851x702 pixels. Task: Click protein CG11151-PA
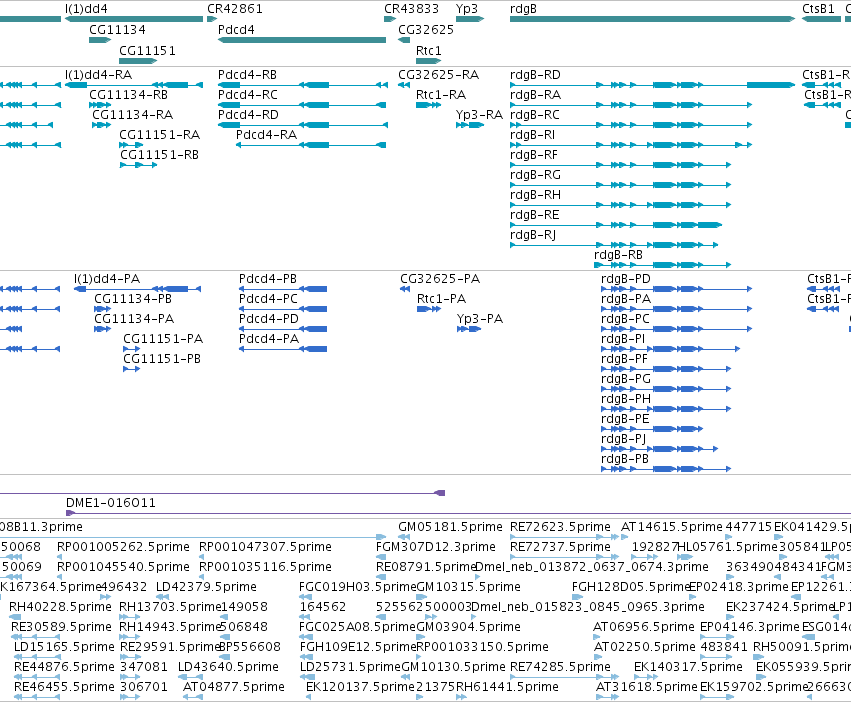point(163,338)
